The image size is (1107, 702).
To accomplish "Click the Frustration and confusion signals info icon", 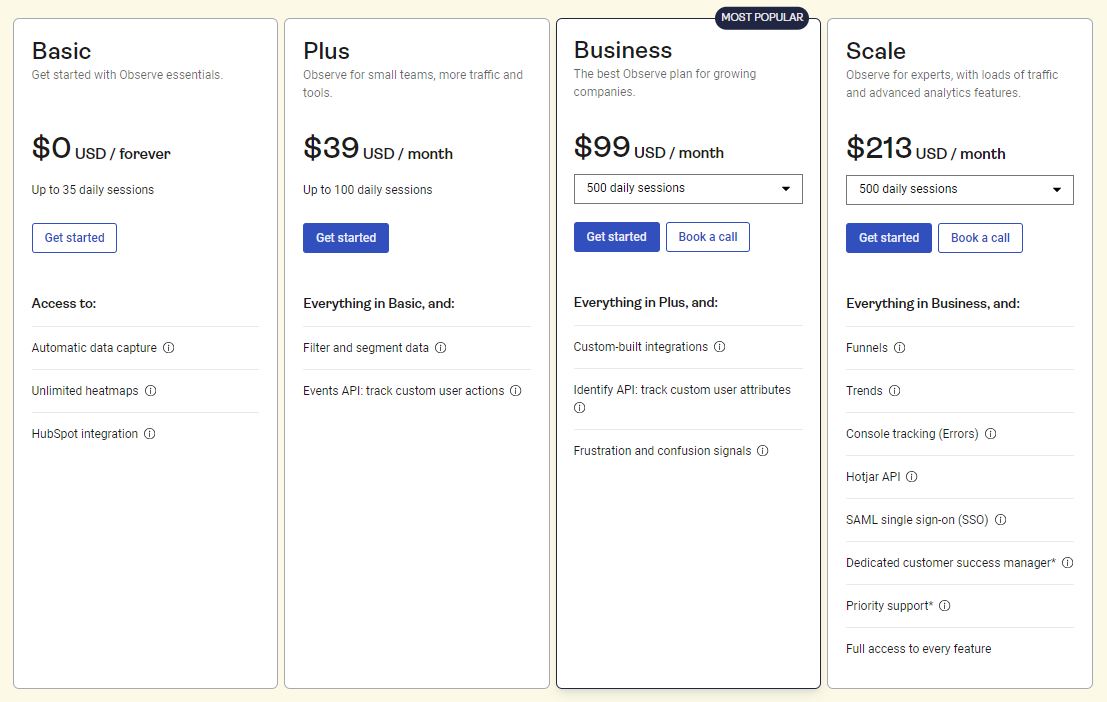I will tap(763, 451).
